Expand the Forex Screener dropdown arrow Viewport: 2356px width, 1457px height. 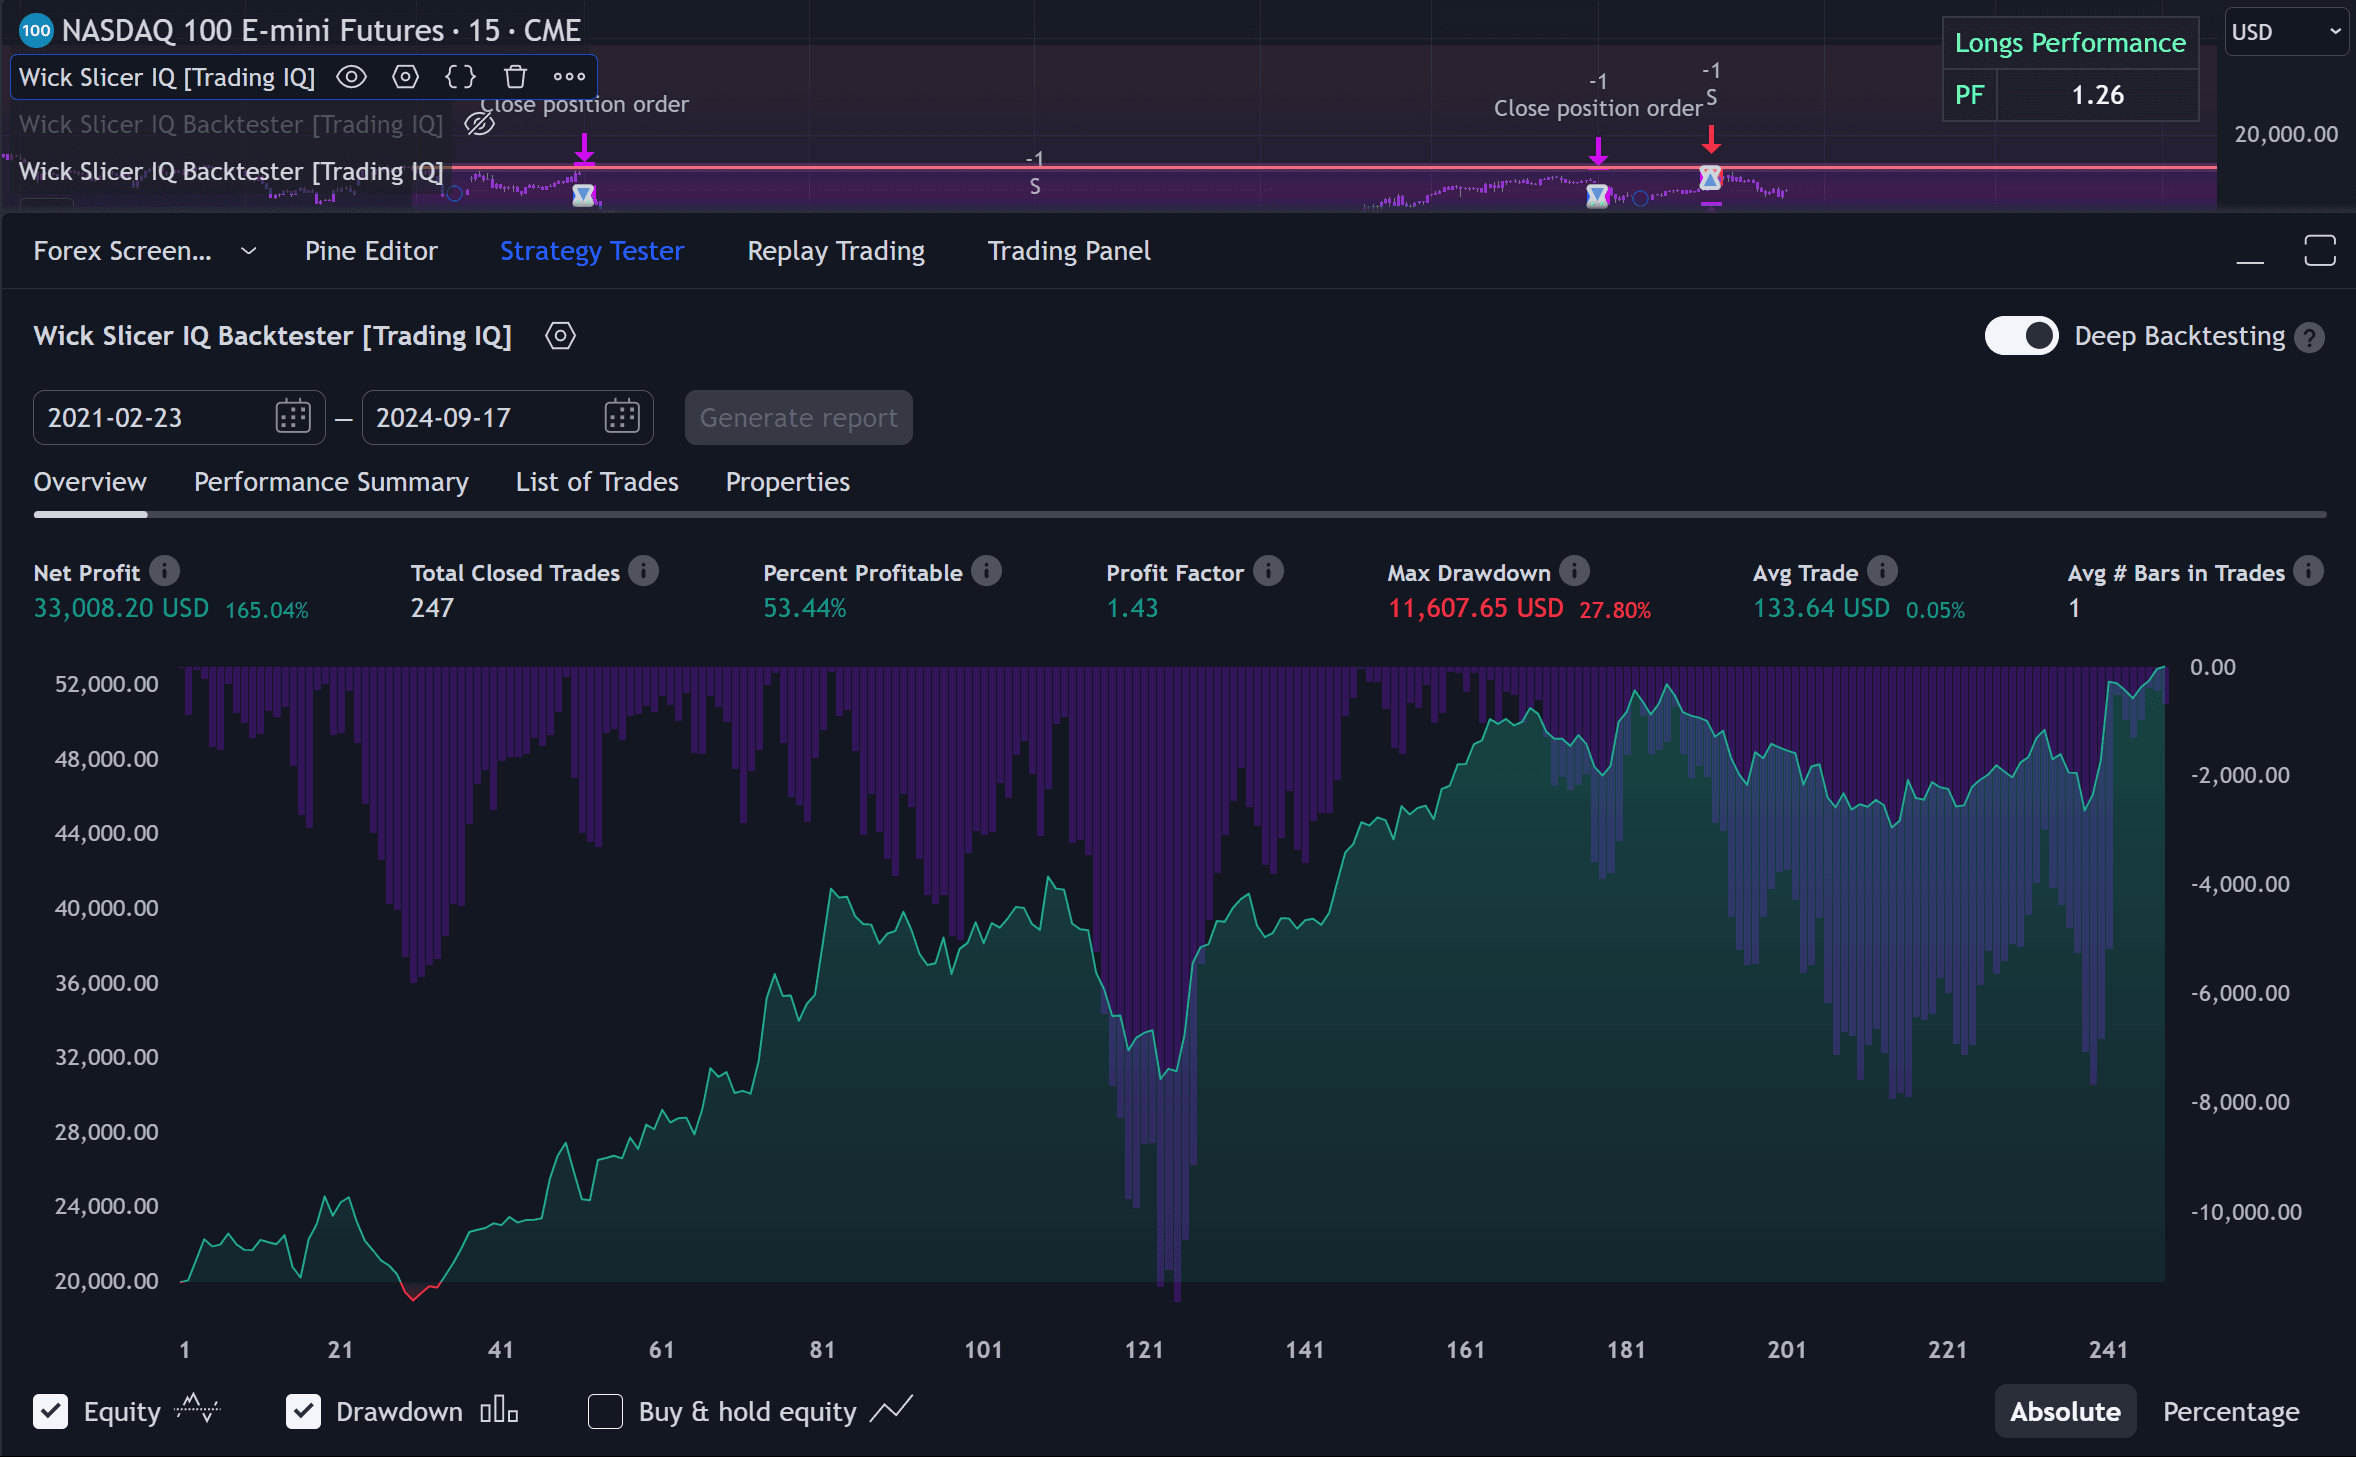249,251
